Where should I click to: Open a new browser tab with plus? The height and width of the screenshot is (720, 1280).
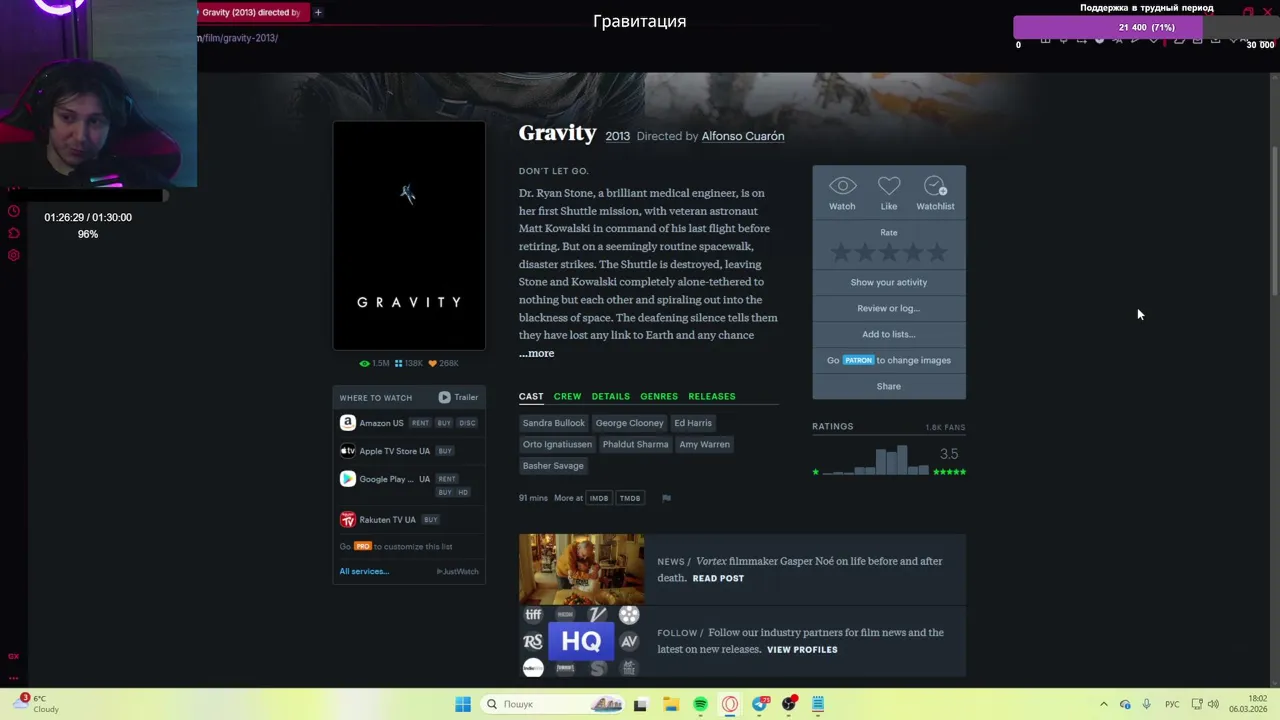(x=318, y=12)
